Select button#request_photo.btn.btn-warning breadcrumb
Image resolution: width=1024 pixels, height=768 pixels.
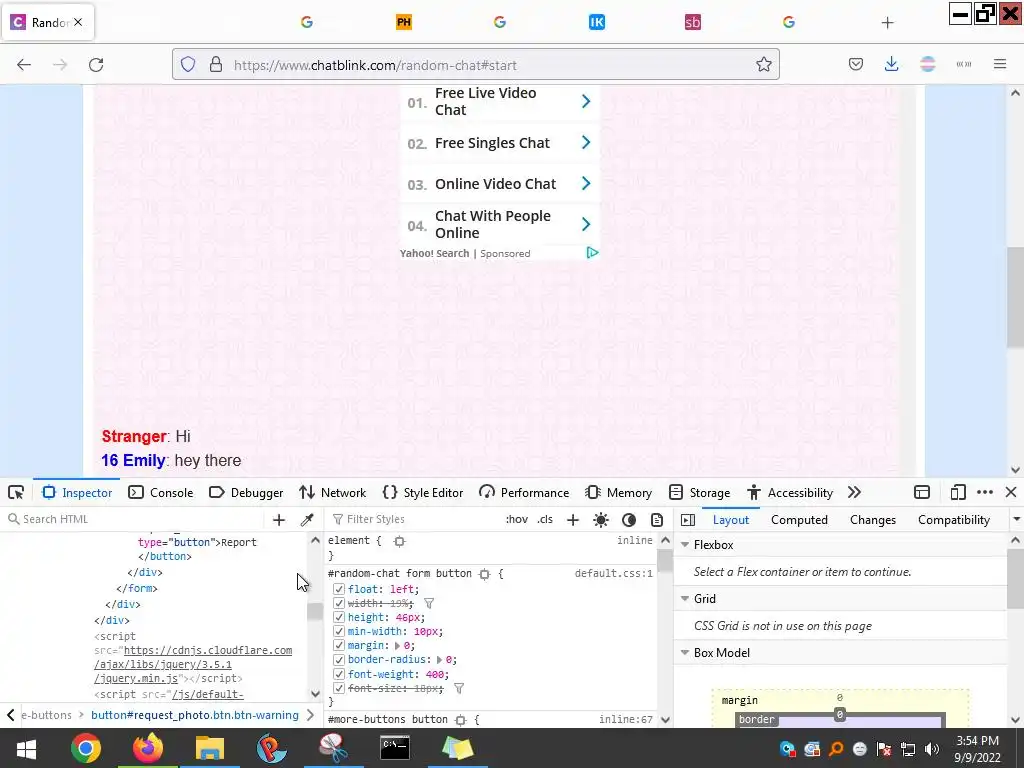[195, 715]
